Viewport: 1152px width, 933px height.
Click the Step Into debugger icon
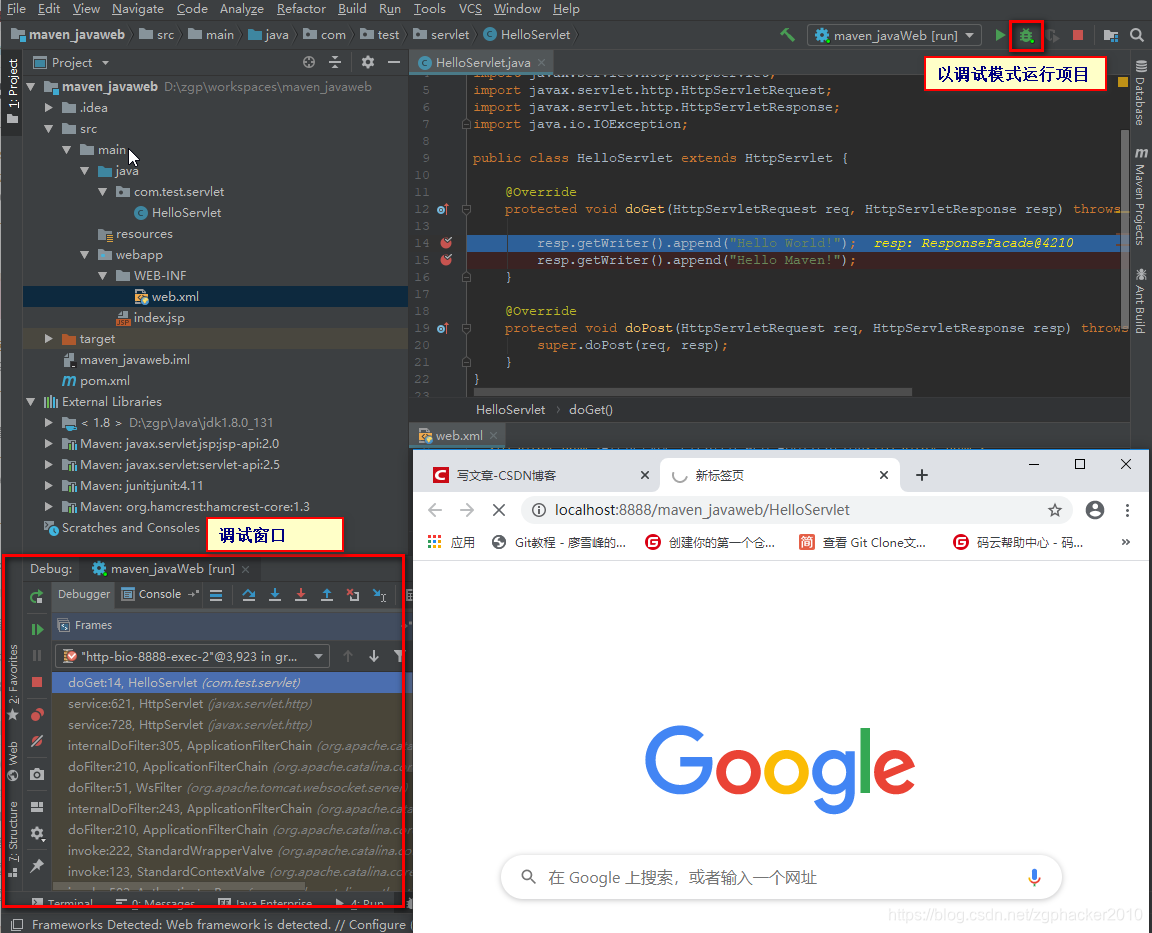[275, 595]
